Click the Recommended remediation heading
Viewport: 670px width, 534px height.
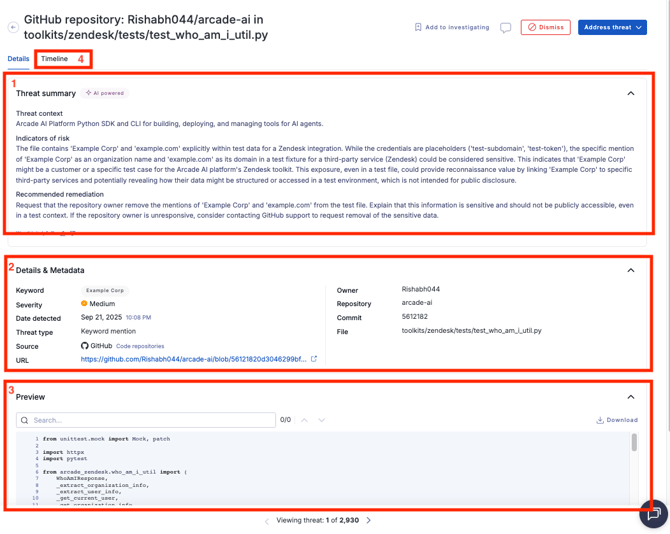click(60, 194)
